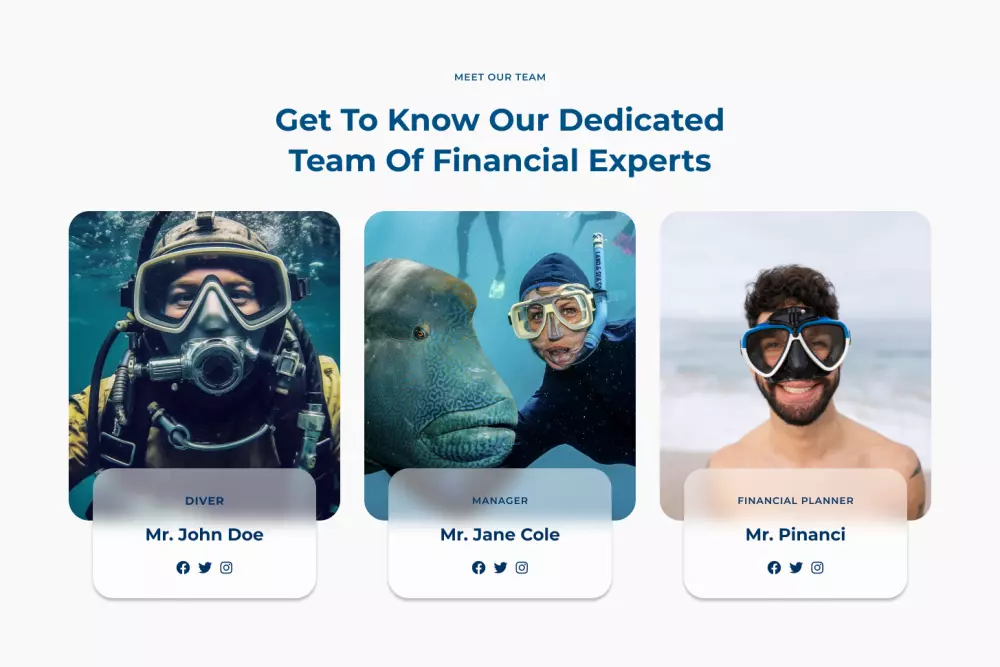Click the Get To Know Our Dedicated heading
The image size is (1000, 667).
coord(500,120)
